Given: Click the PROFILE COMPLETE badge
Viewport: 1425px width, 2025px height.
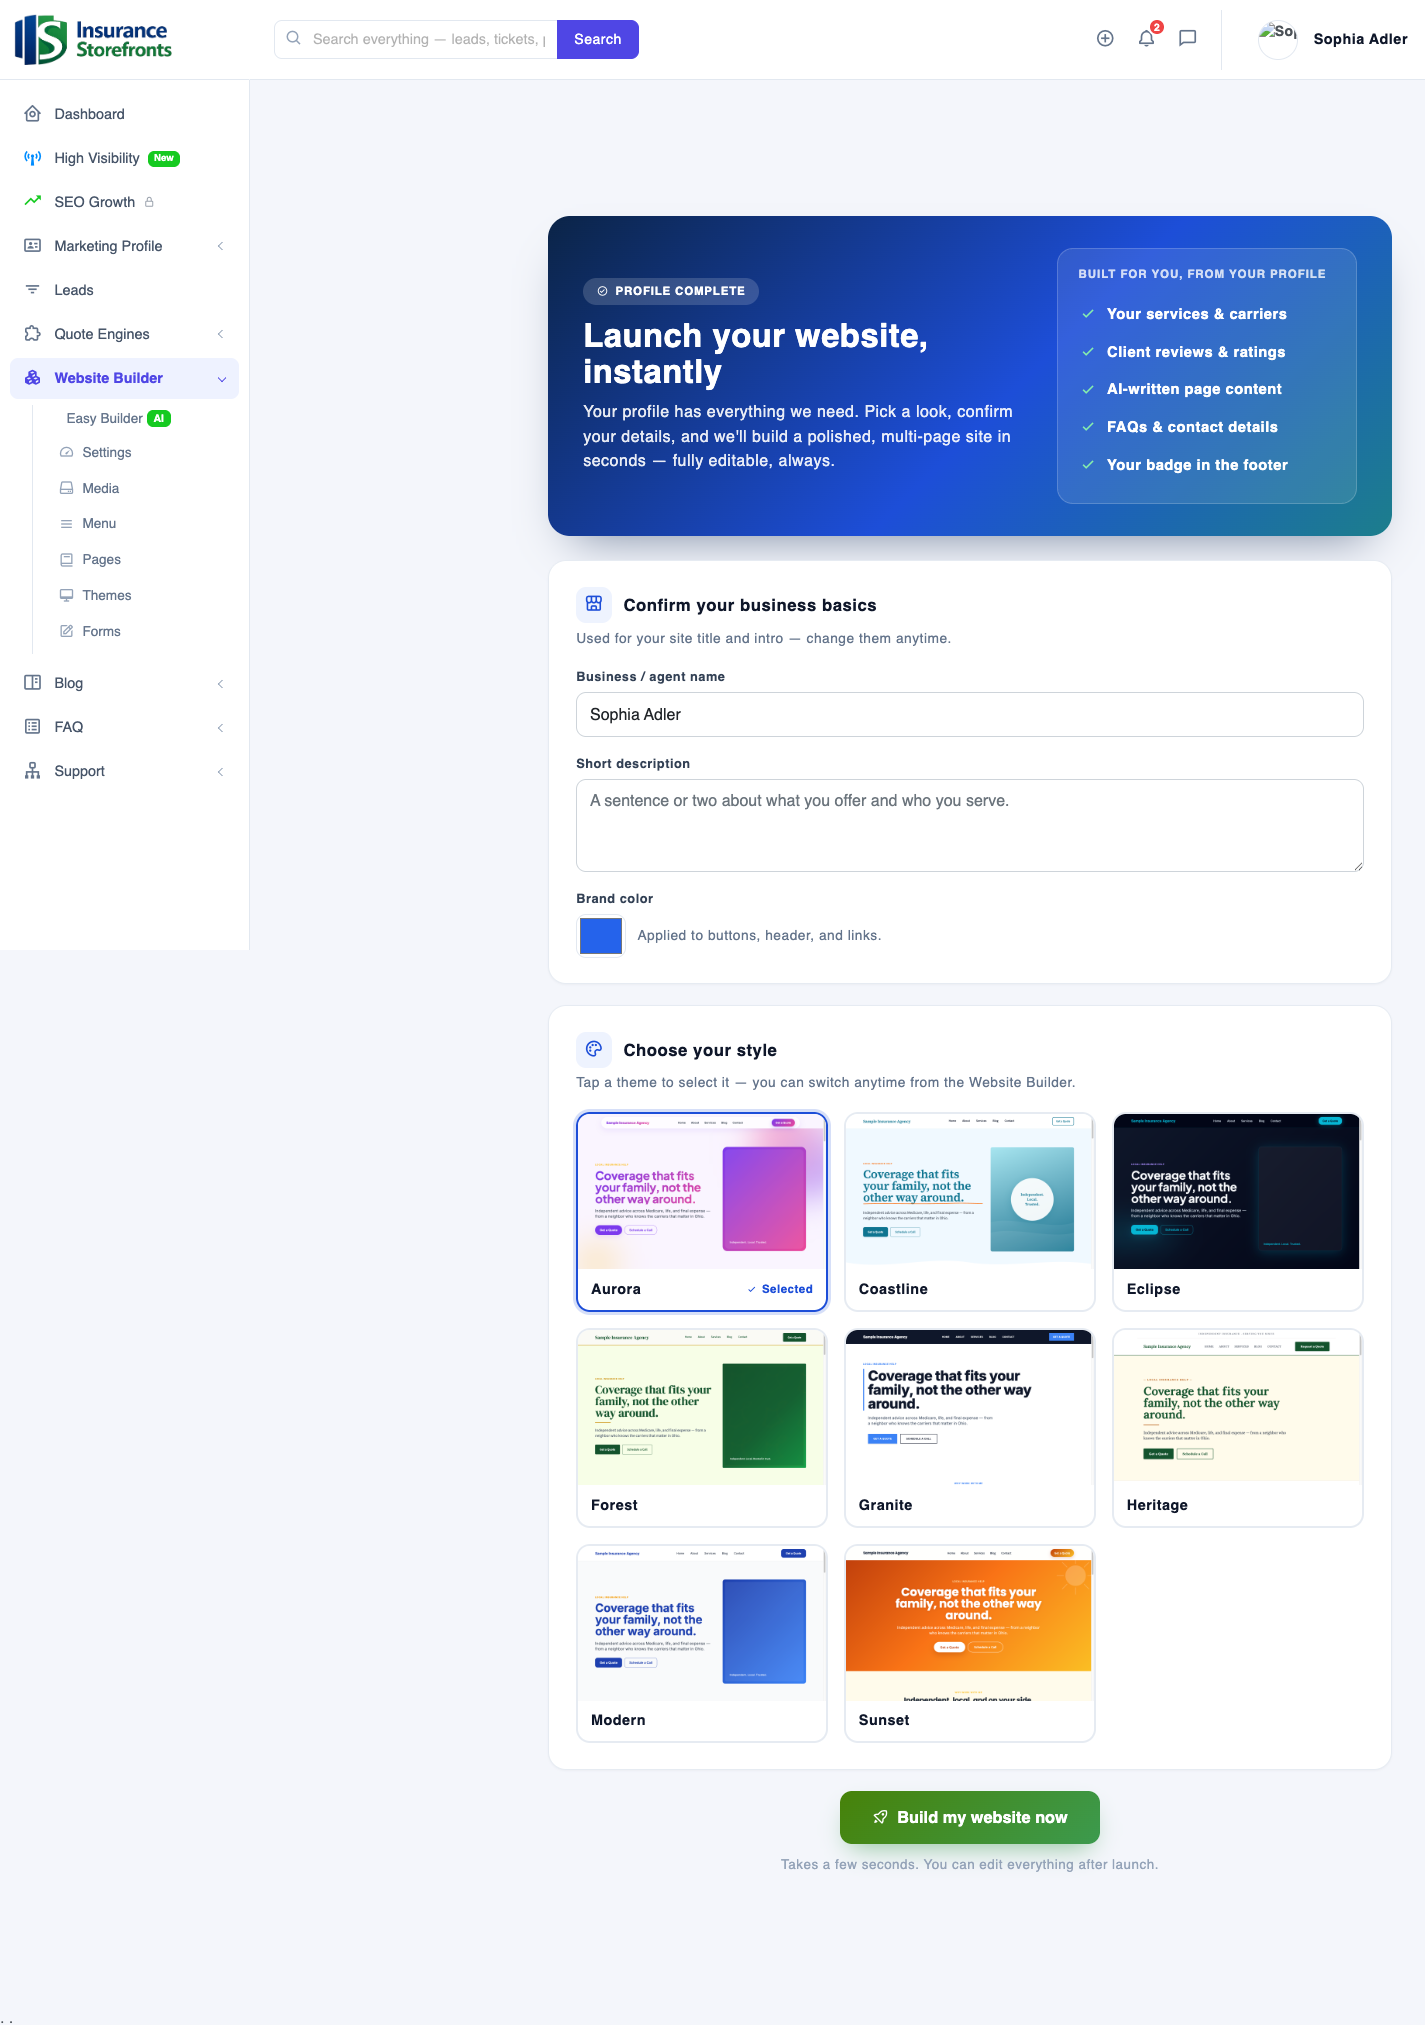Looking at the screenshot, I should tap(671, 291).
